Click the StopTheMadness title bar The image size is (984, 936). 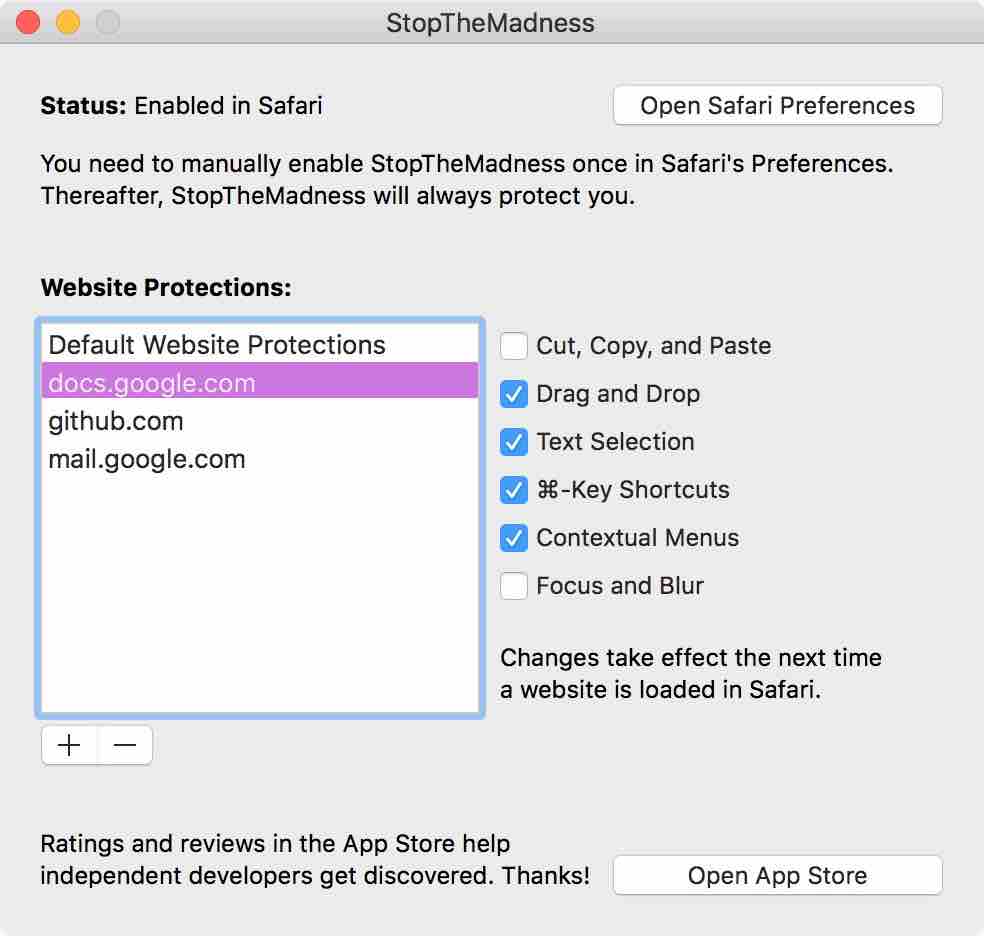(x=492, y=21)
